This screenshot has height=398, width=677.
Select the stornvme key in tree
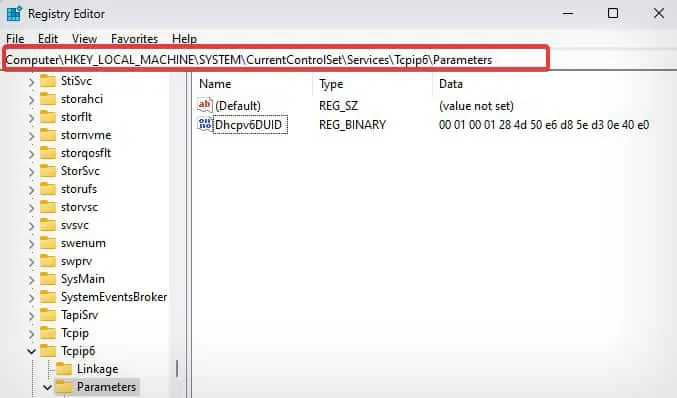click(x=86, y=135)
